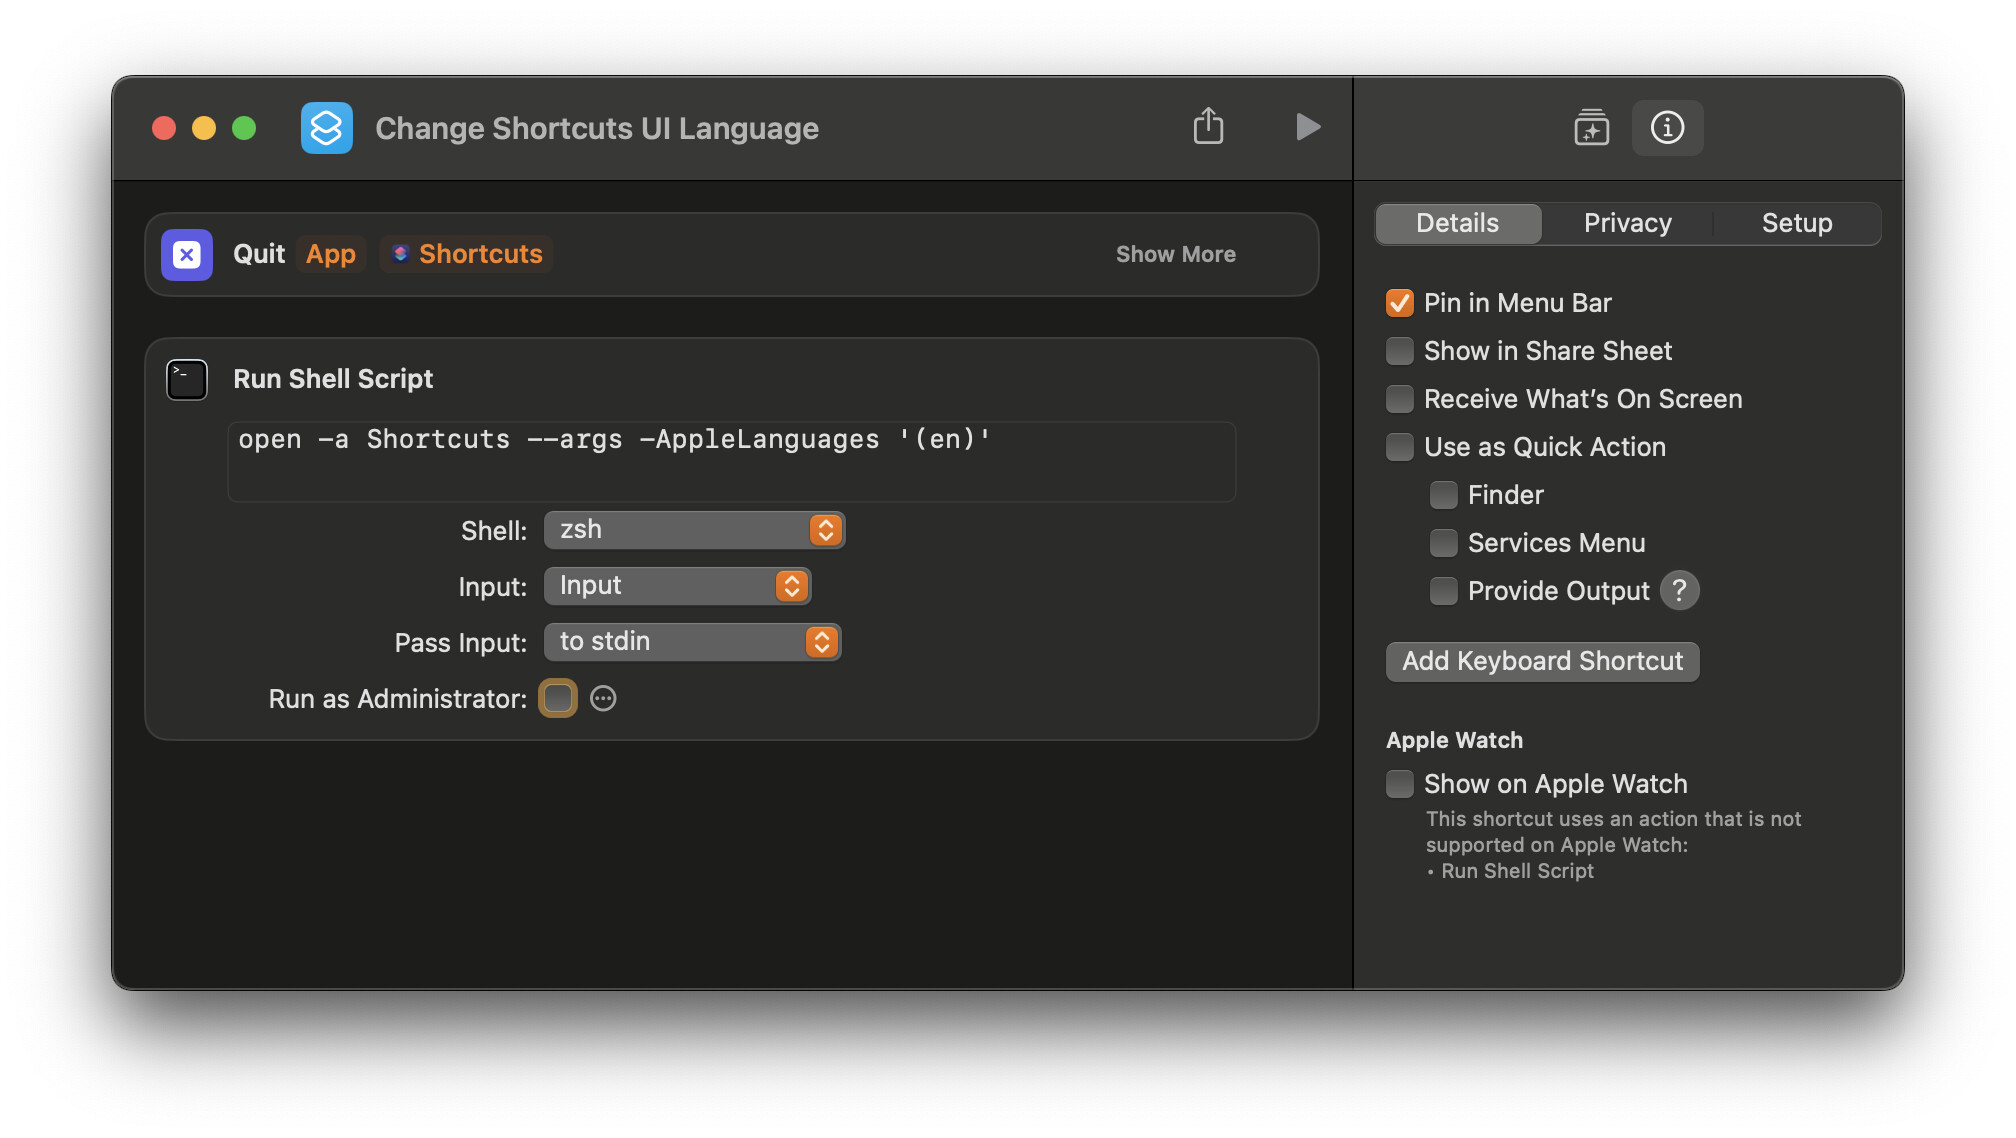Click into the shell script text field
The height and width of the screenshot is (1138, 2016).
(730, 462)
